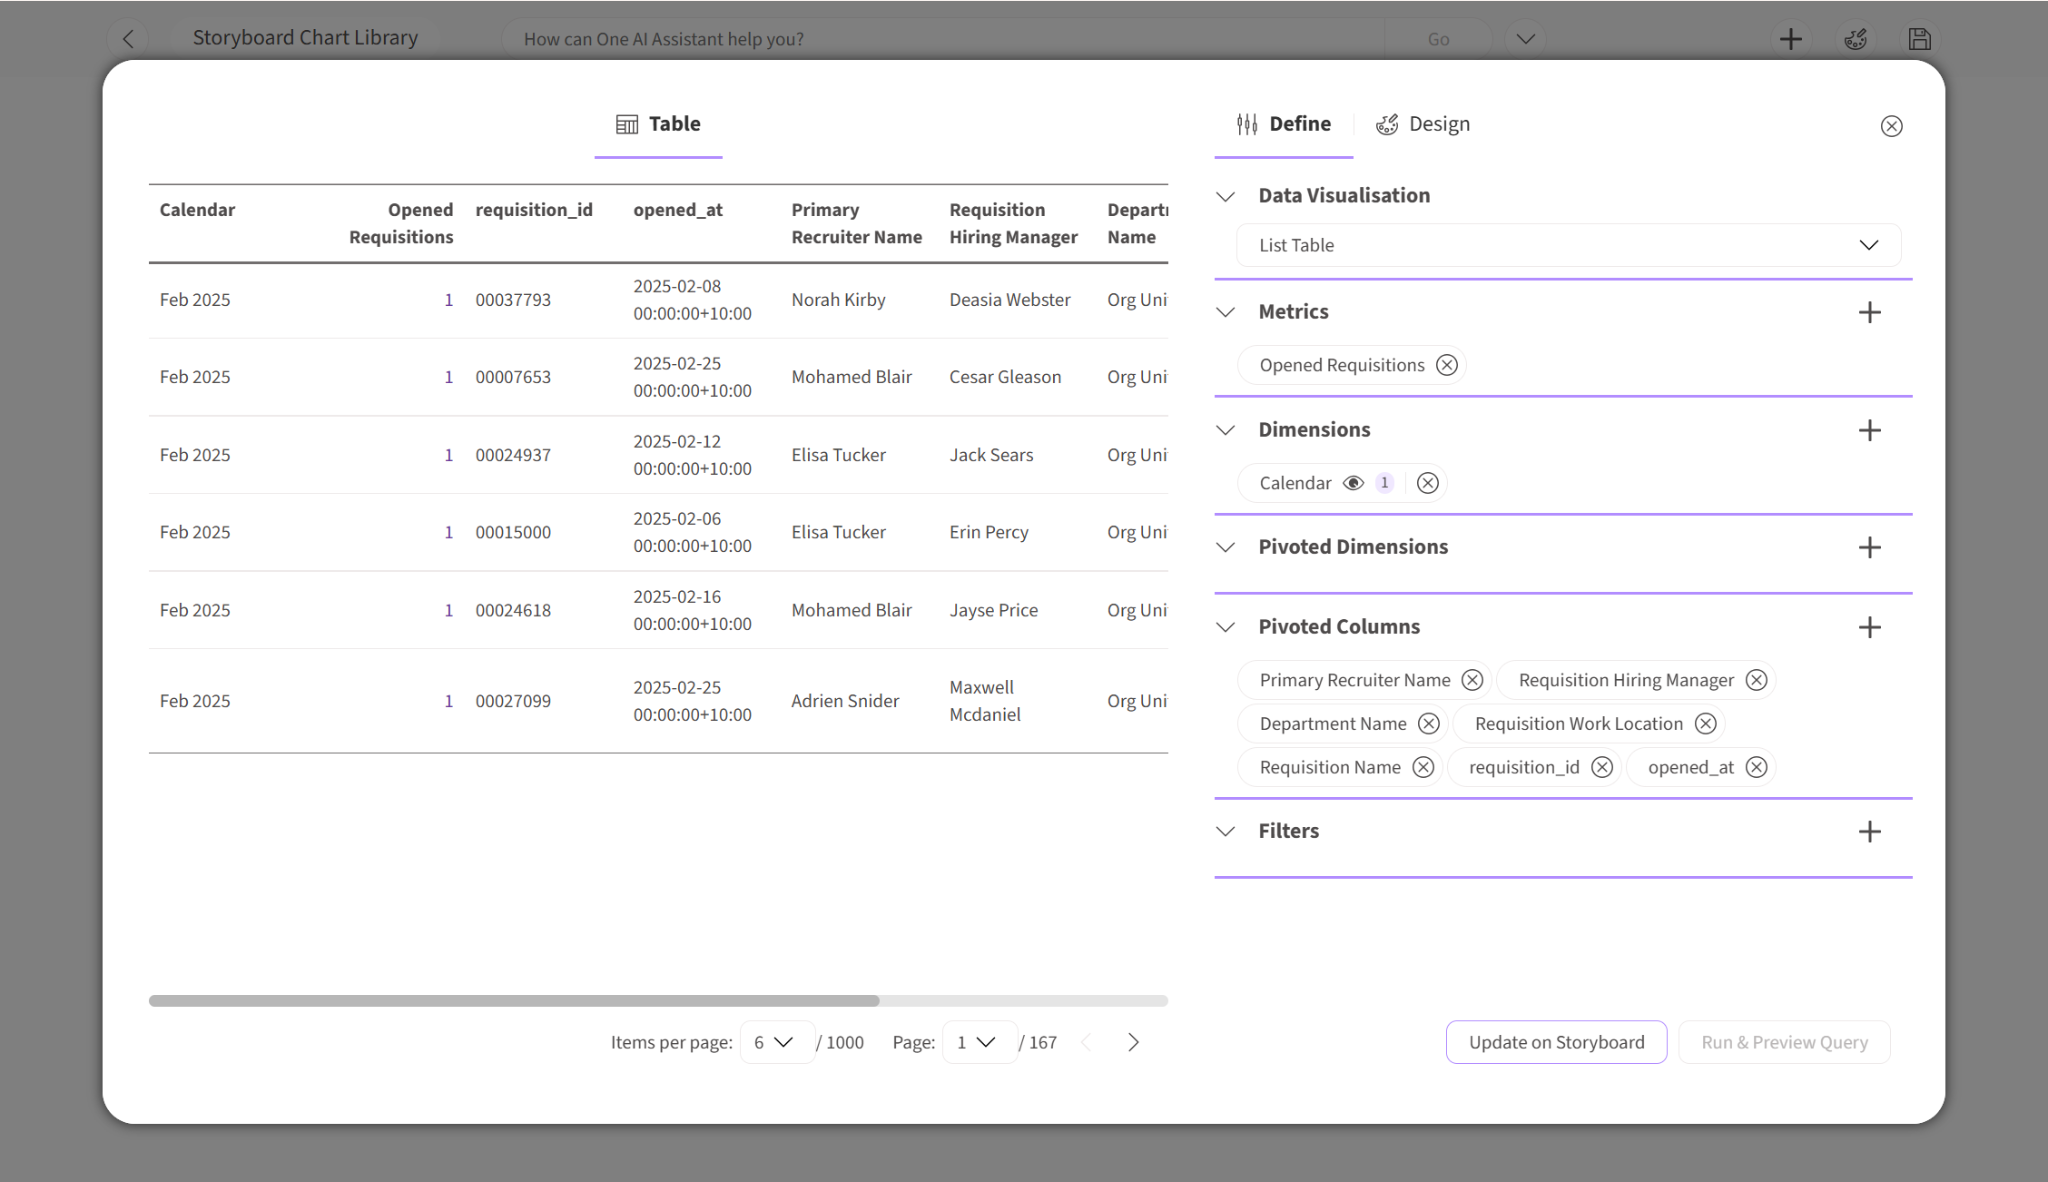Remove Department Name column chip
This screenshot has height=1182, width=2048.
1428,724
